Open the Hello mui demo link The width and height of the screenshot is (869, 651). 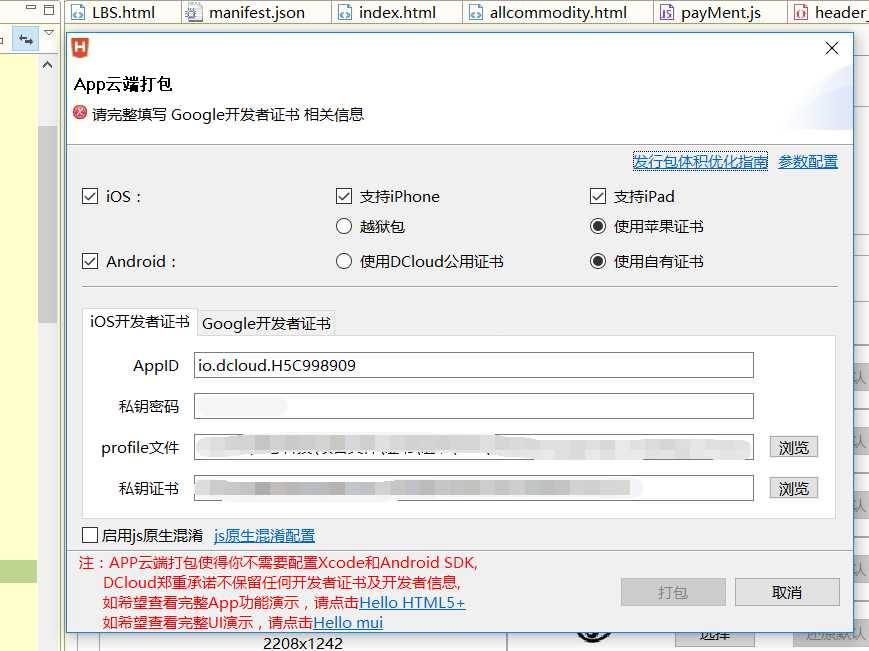pyautogui.click(x=348, y=622)
